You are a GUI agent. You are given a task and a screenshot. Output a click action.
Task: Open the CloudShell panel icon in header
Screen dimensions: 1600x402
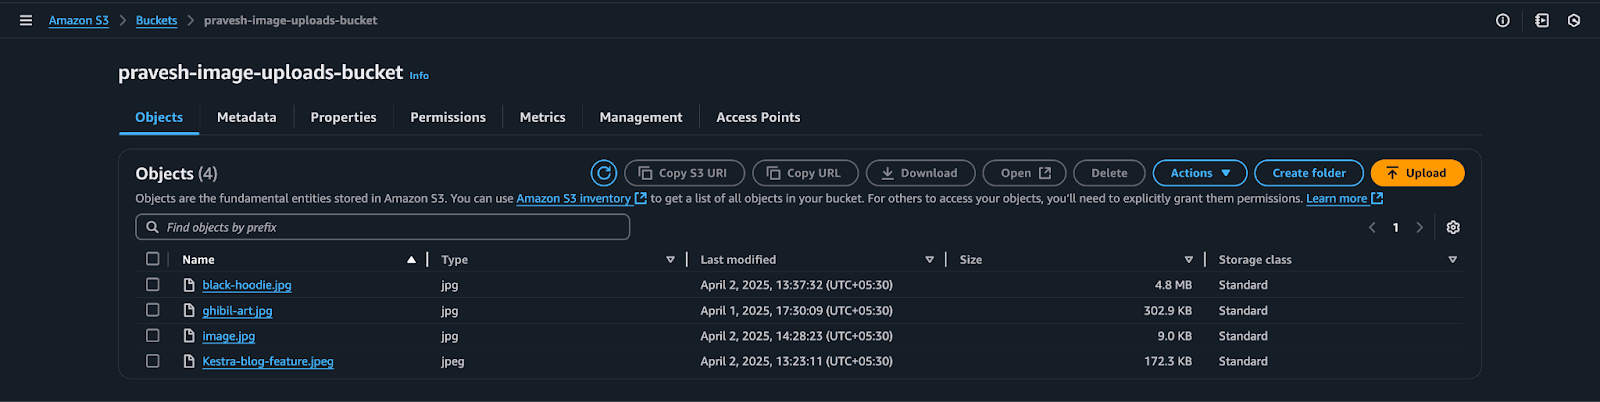pos(1542,20)
